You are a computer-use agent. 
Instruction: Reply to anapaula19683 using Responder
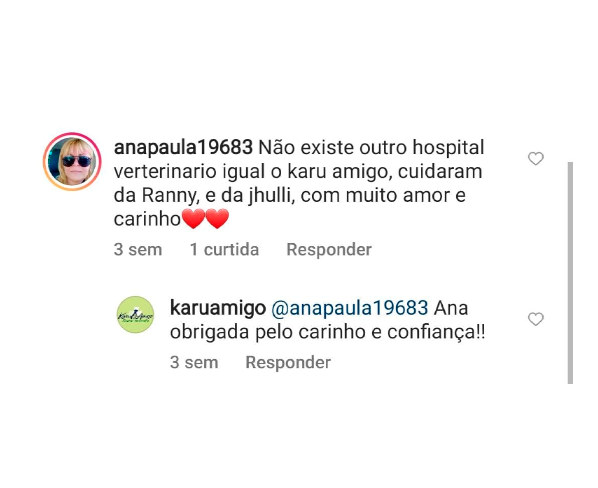[x=329, y=250]
